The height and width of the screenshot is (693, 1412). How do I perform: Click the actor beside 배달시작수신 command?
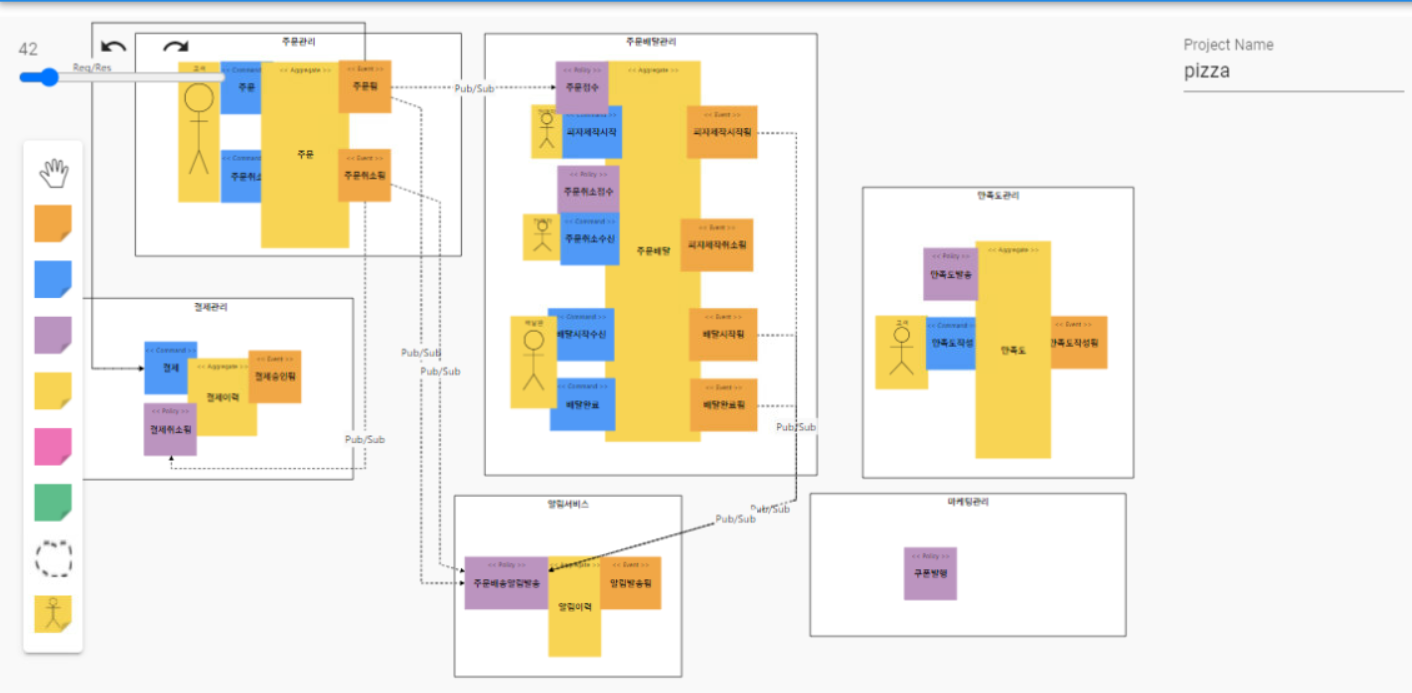(x=534, y=362)
